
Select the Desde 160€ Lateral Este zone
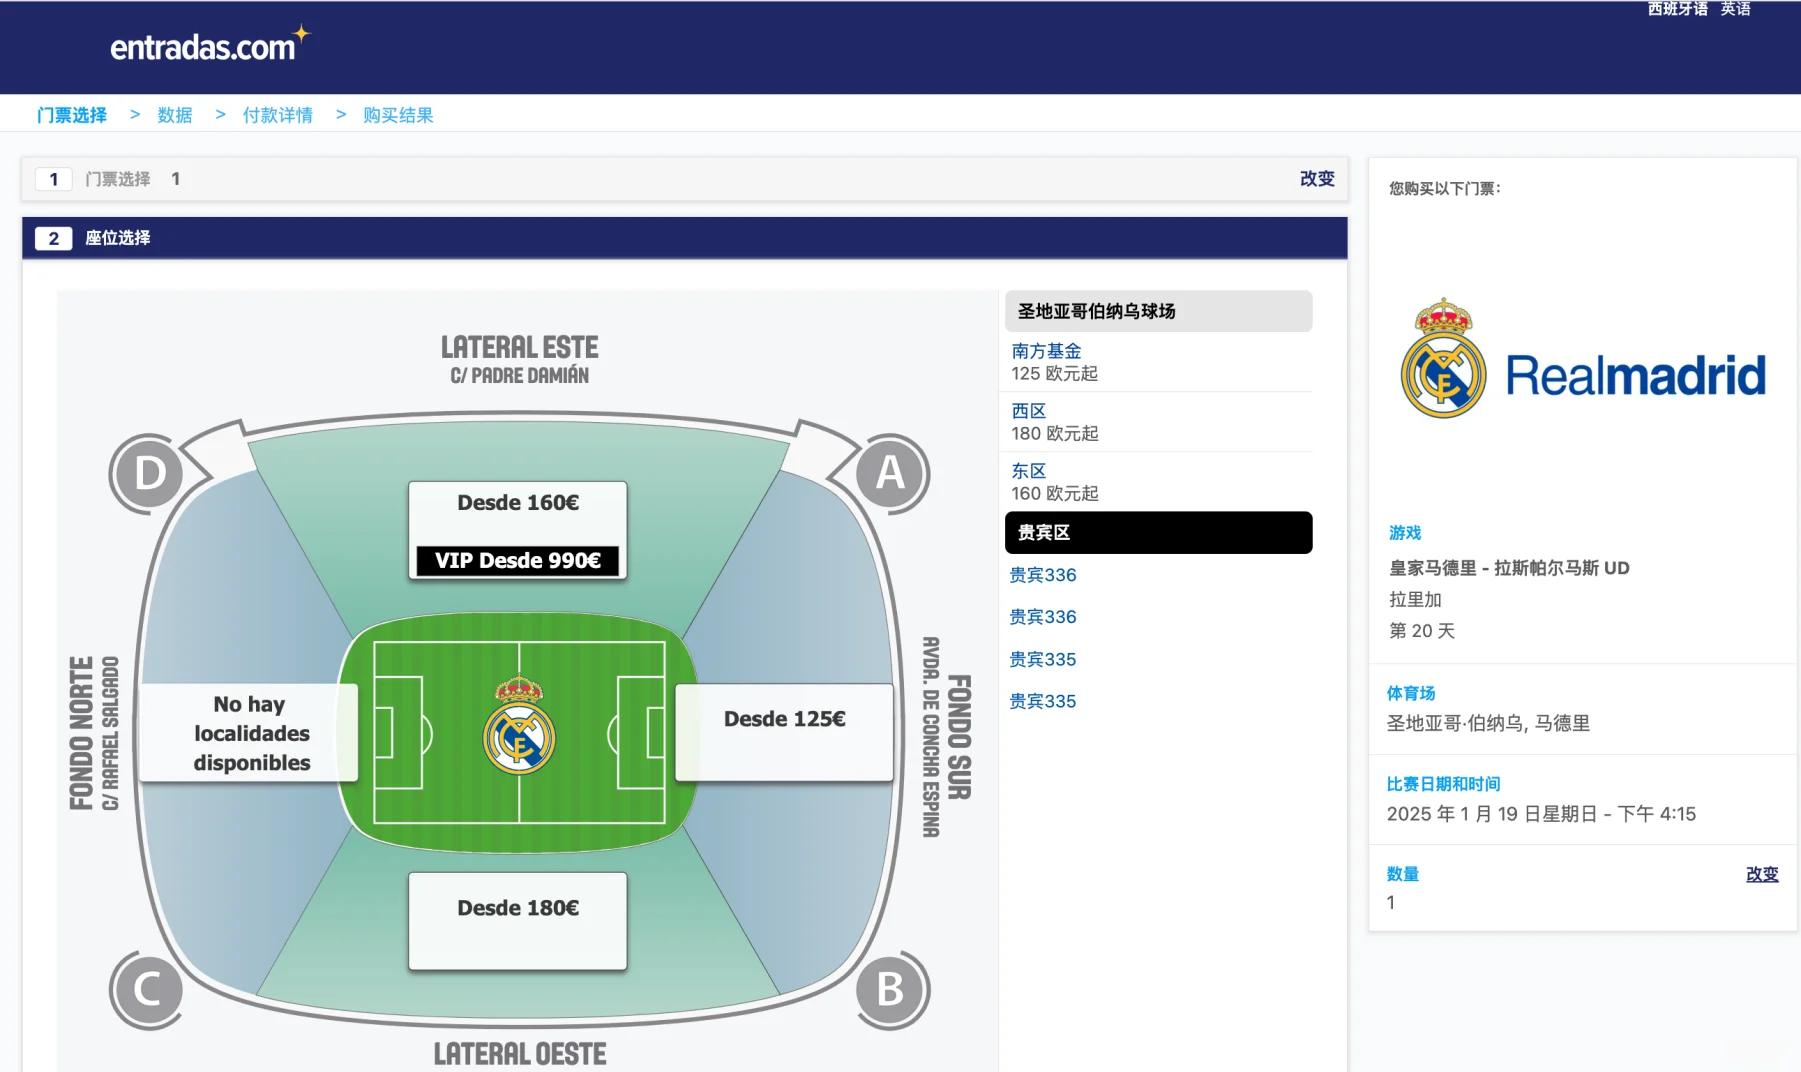click(518, 503)
